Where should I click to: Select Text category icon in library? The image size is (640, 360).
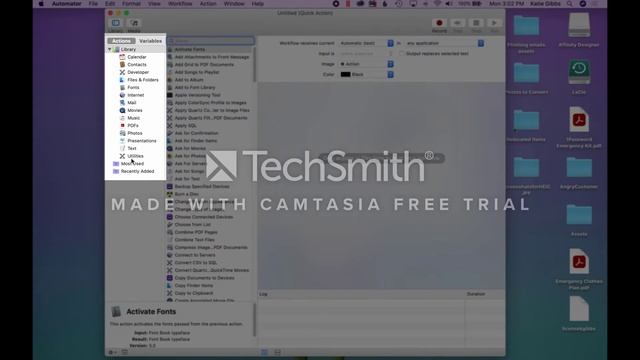click(x=122, y=149)
